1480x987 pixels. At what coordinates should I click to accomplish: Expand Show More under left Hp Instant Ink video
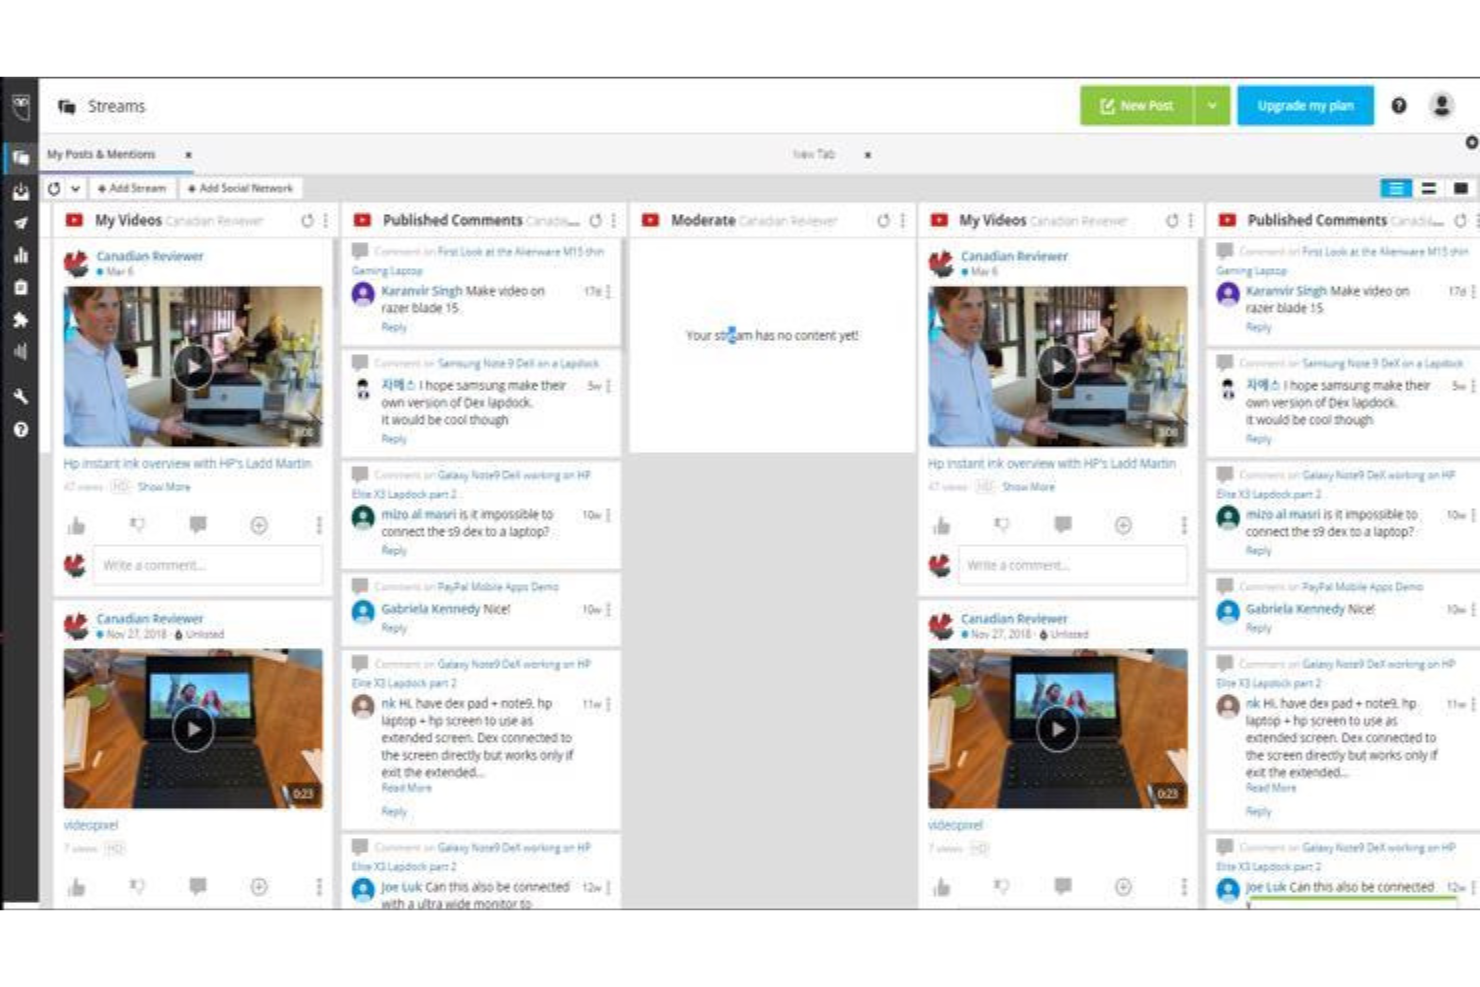(x=164, y=486)
